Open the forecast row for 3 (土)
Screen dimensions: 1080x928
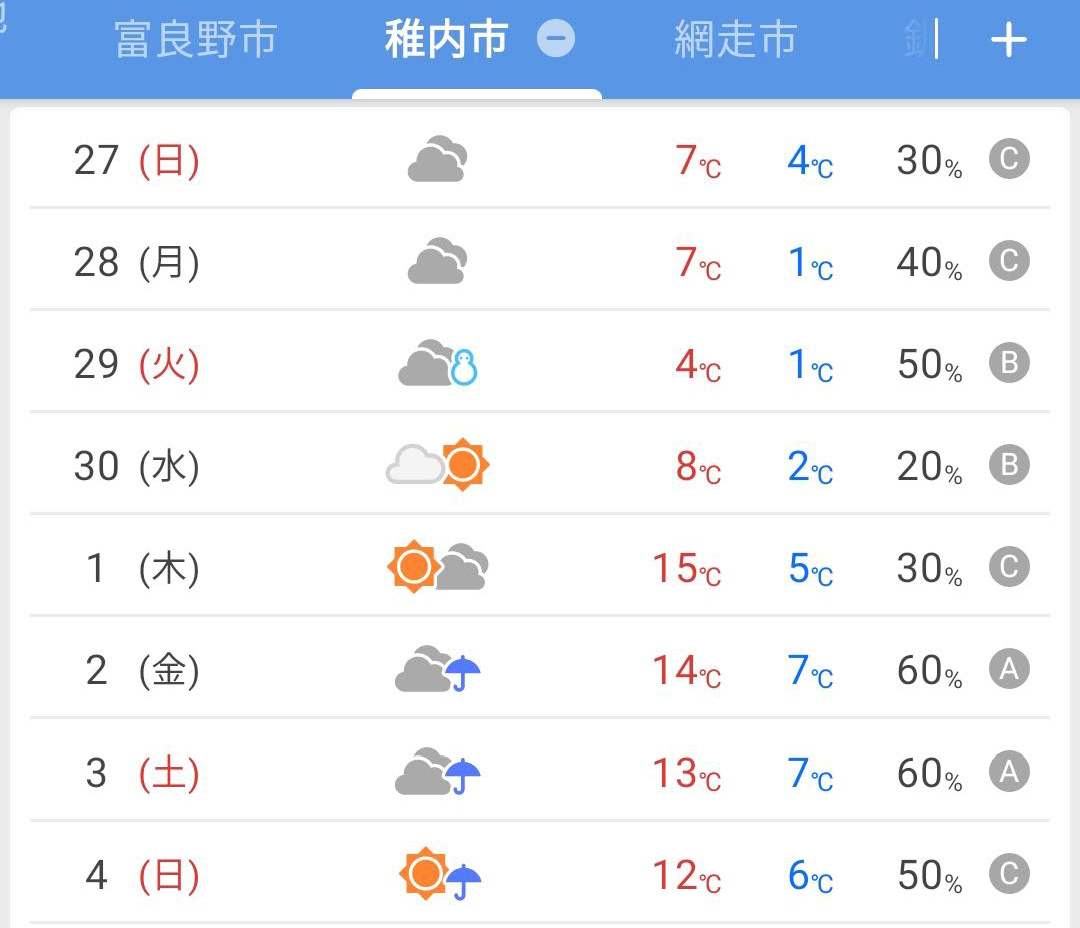[540, 772]
